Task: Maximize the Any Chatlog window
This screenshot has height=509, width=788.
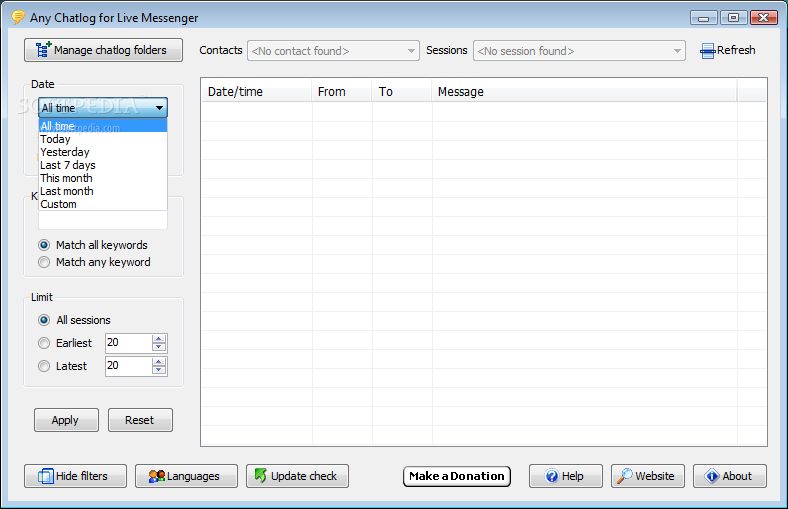Action: (733, 18)
